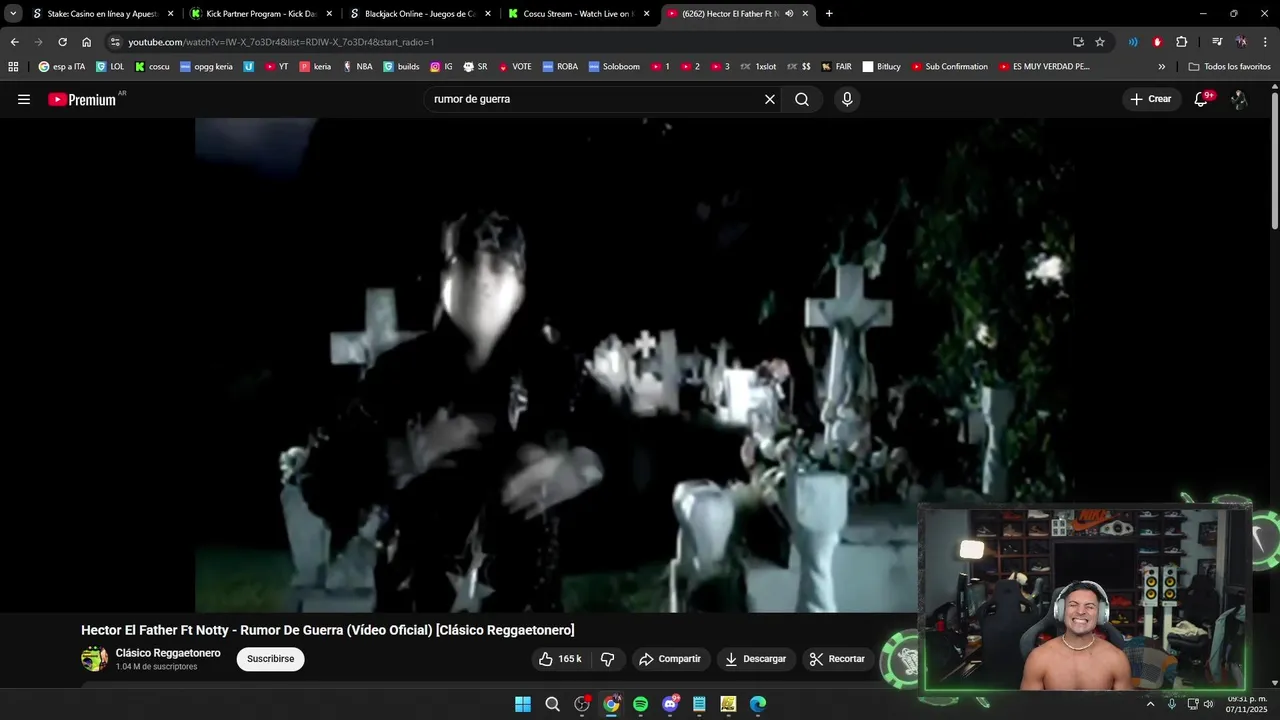Open Chrome extensions puzzle icon
Image resolution: width=1280 pixels, height=720 pixels.
[x=1181, y=42]
